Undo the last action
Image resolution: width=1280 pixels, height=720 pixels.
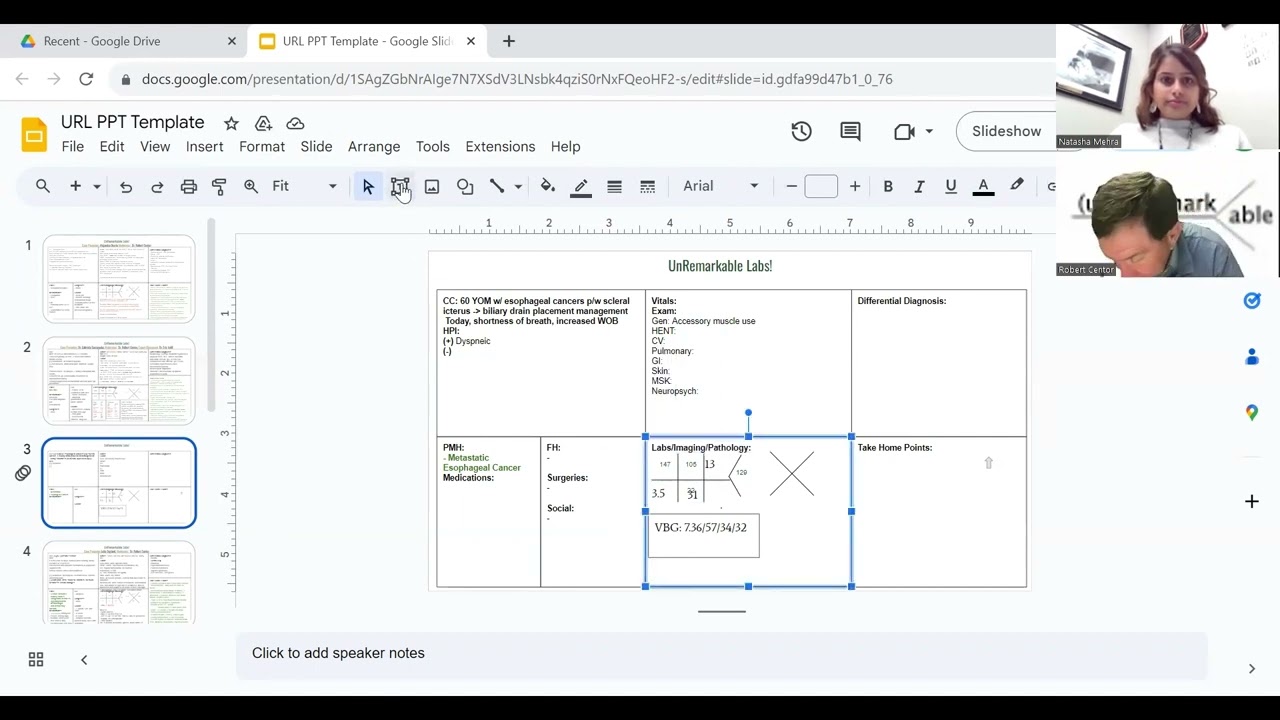pyautogui.click(x=126, y=186)
